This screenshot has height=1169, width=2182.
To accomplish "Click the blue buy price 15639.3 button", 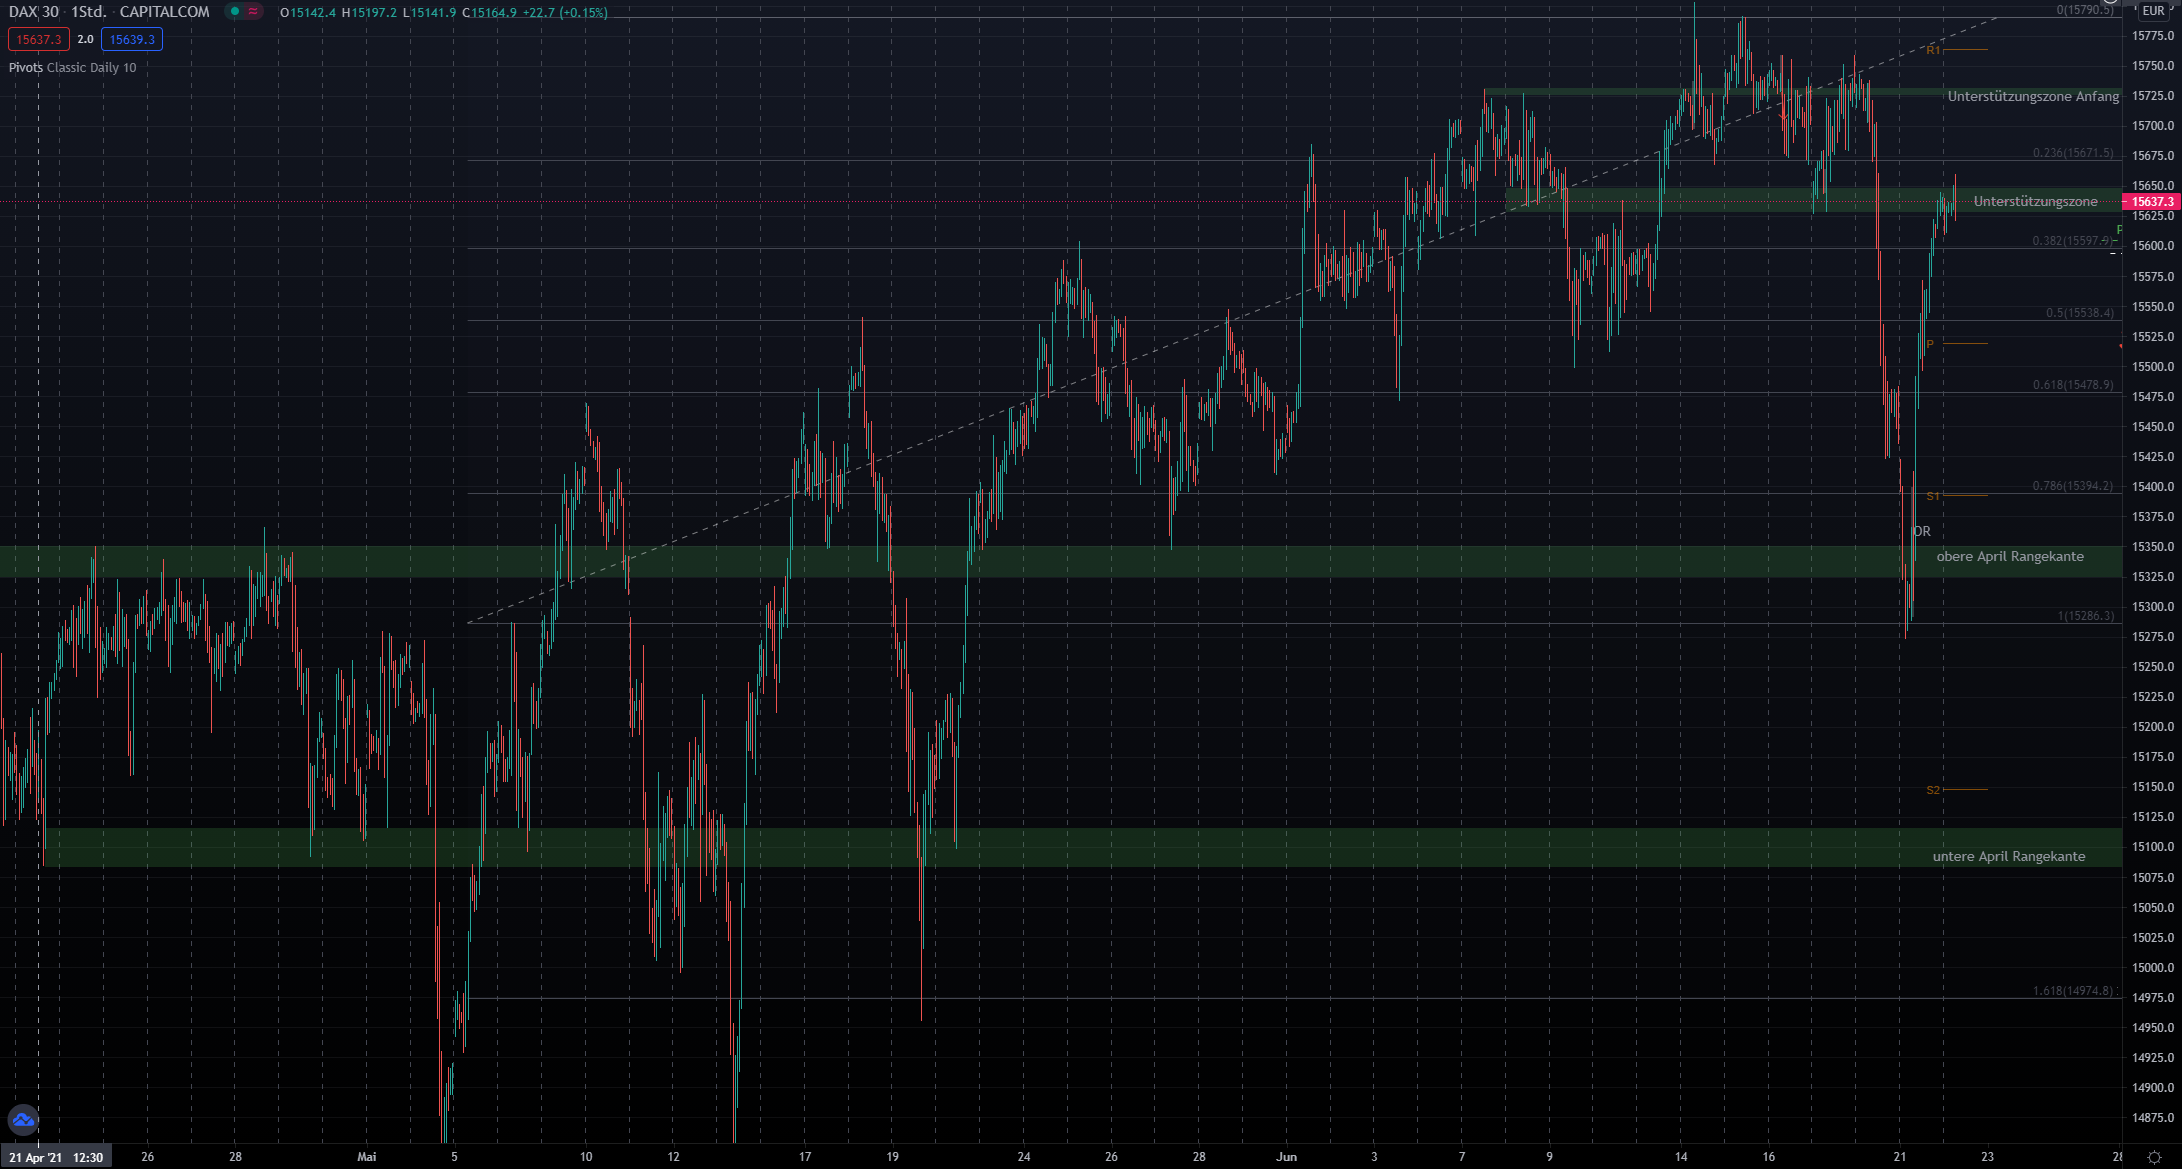I will coord(132,40).
